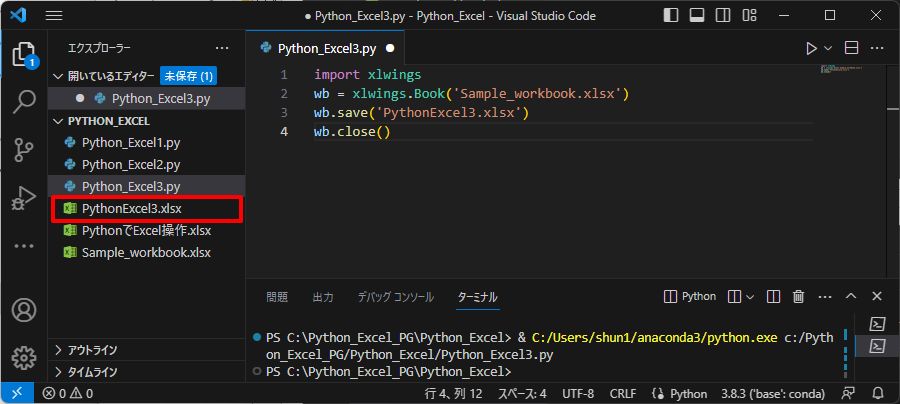900x404 pixels.
Task: Select Python_Excel3.py in the folder tree
Action: [x=146, y=187]
